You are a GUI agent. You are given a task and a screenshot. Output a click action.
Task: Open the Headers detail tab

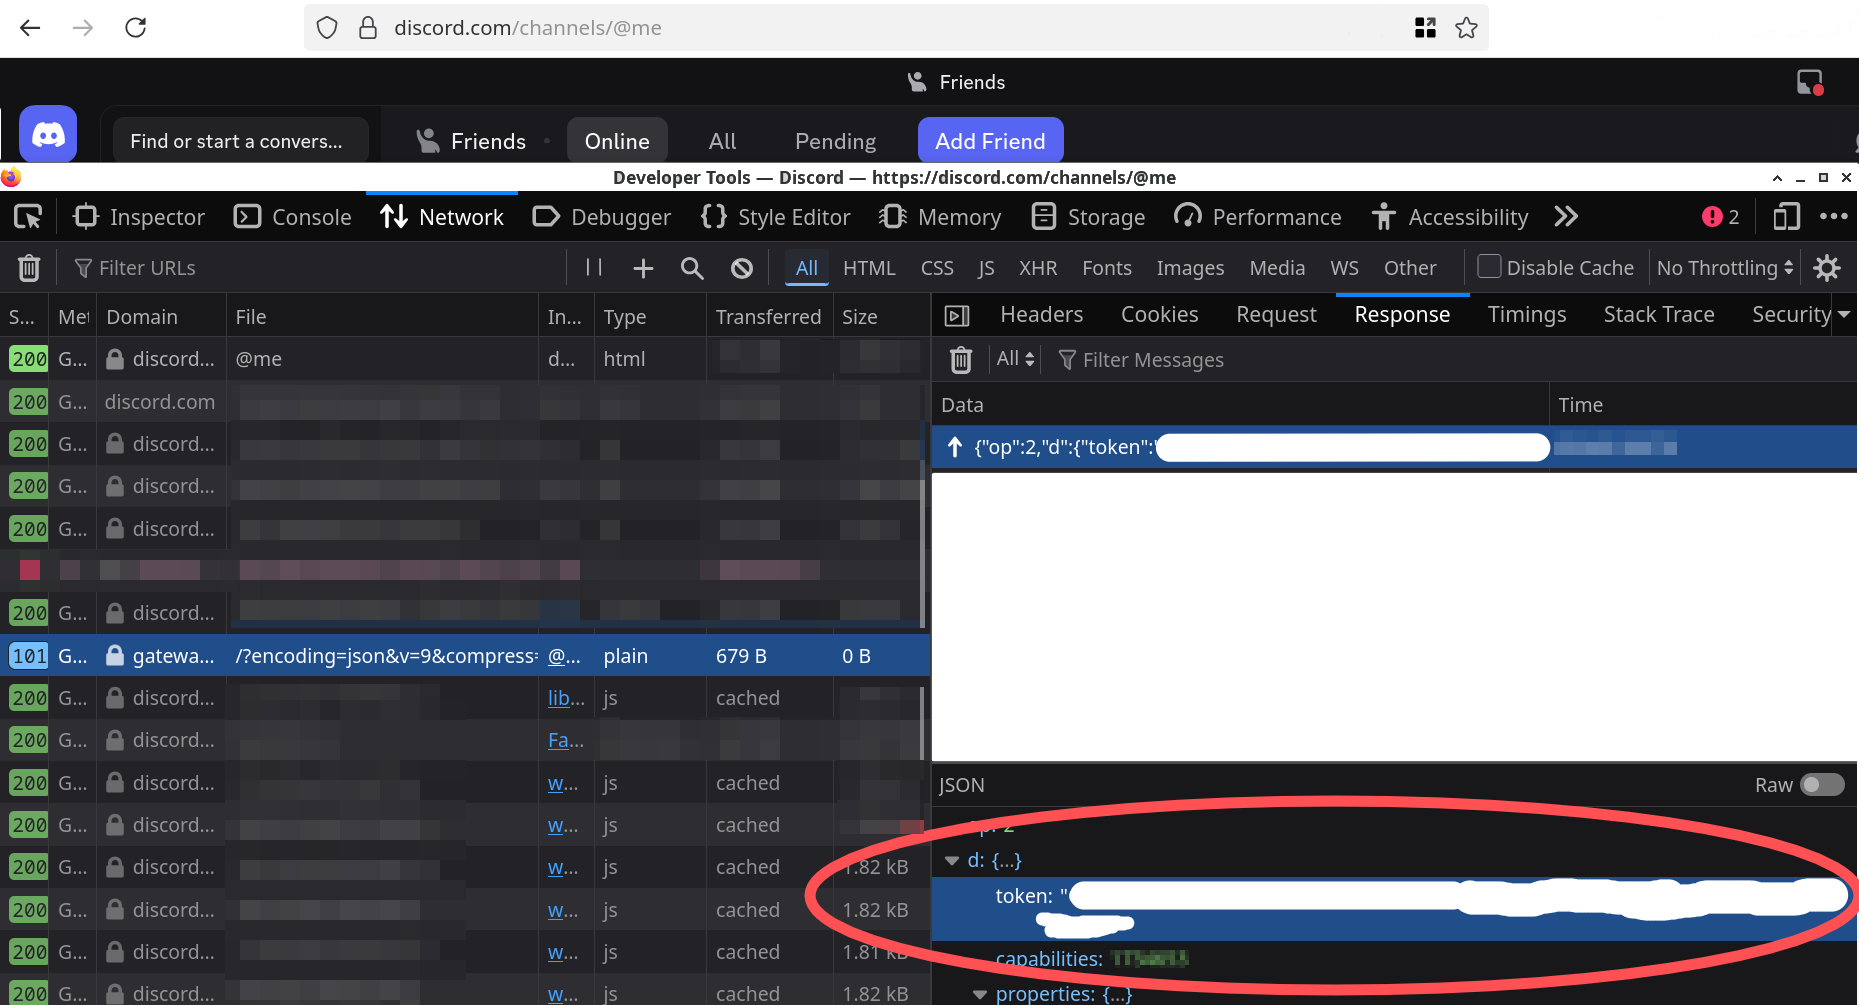coord(1041,315)
